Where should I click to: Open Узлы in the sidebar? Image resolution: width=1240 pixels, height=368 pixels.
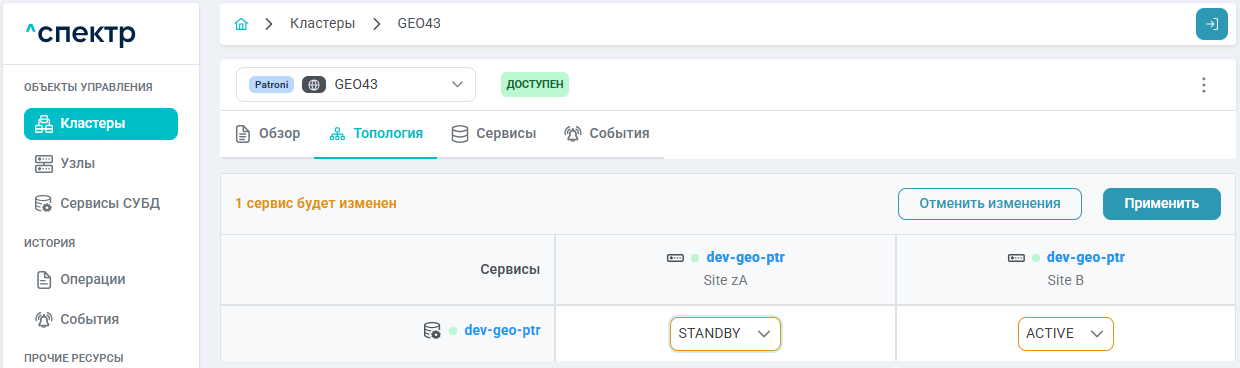pyautogui.click(x=101, y=163)
